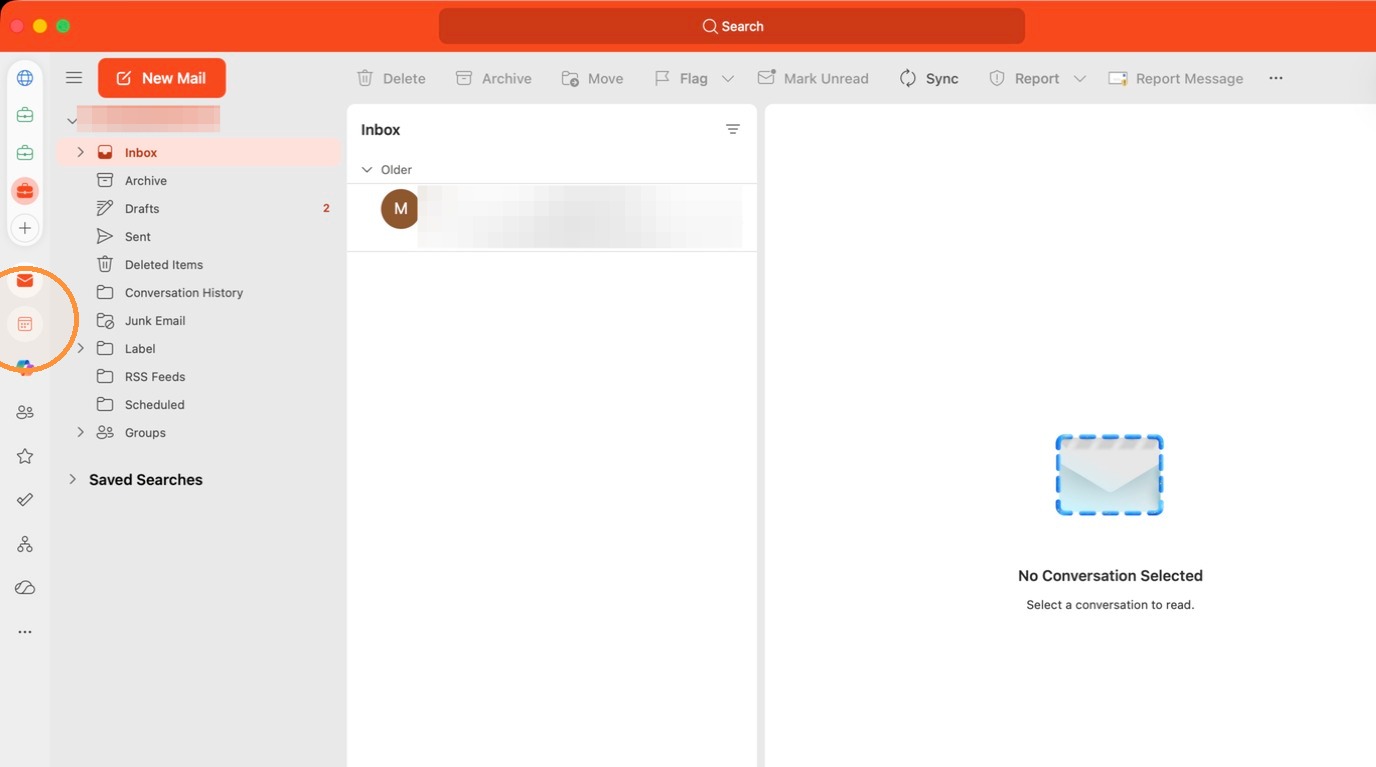Open the Inbox filter icon
This screenshot has height=767, width=1376.
pyautogui.click(x=733, y=129)
